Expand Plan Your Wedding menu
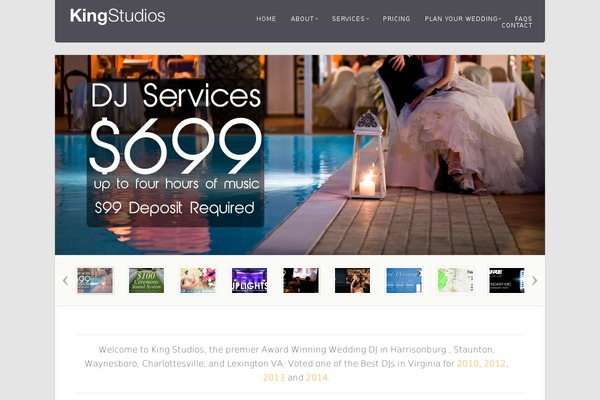This screenshot has width=600, height=400. (462, 19)
